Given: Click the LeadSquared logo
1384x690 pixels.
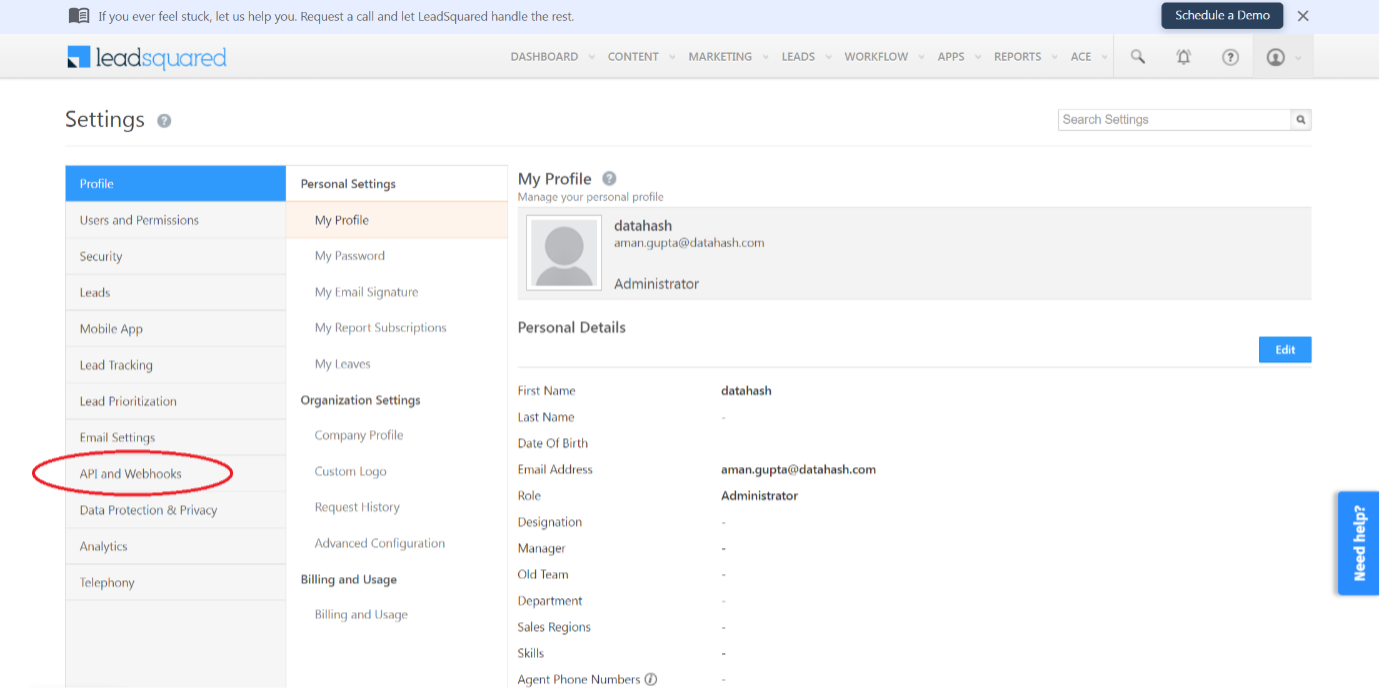Looking at the screenshot, I should pos(147,58).
